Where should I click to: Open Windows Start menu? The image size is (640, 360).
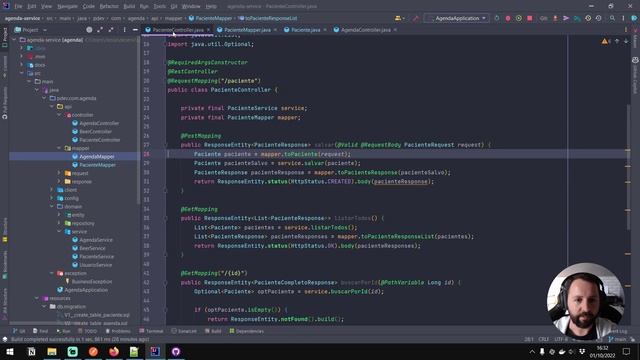[10, 351]
